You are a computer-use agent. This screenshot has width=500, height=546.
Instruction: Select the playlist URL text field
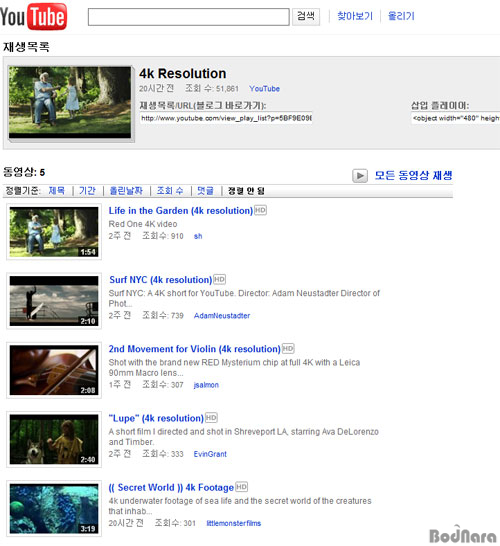[226, 118]
